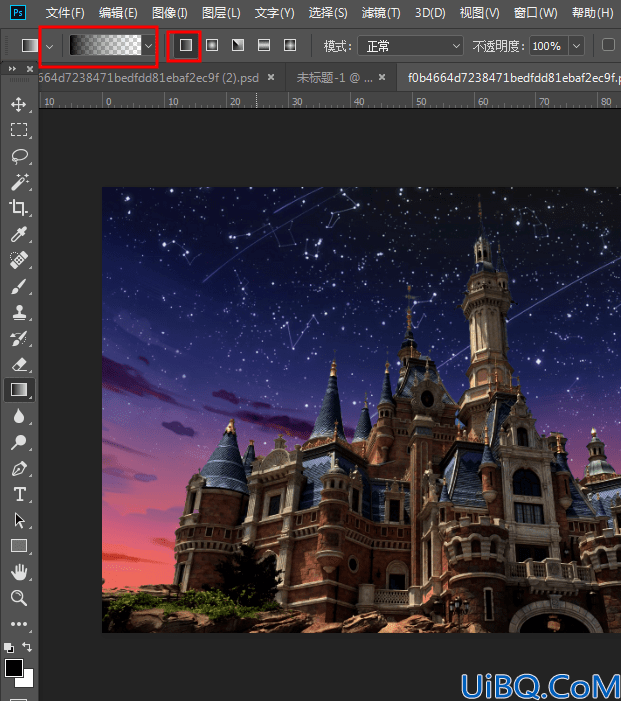
Task: Open the 选择(S) menu
Action: [x=328, y=13]
